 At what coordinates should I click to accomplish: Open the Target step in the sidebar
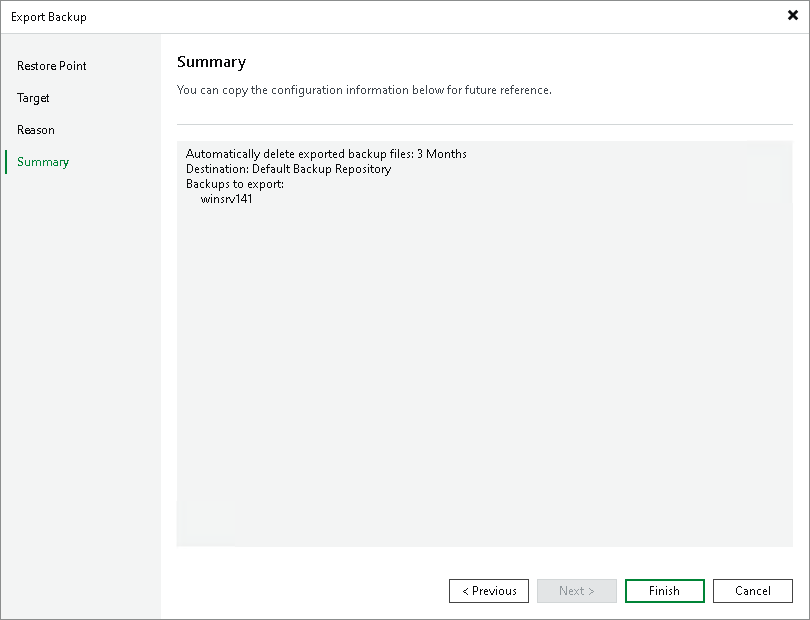click(x=33, y=98)
